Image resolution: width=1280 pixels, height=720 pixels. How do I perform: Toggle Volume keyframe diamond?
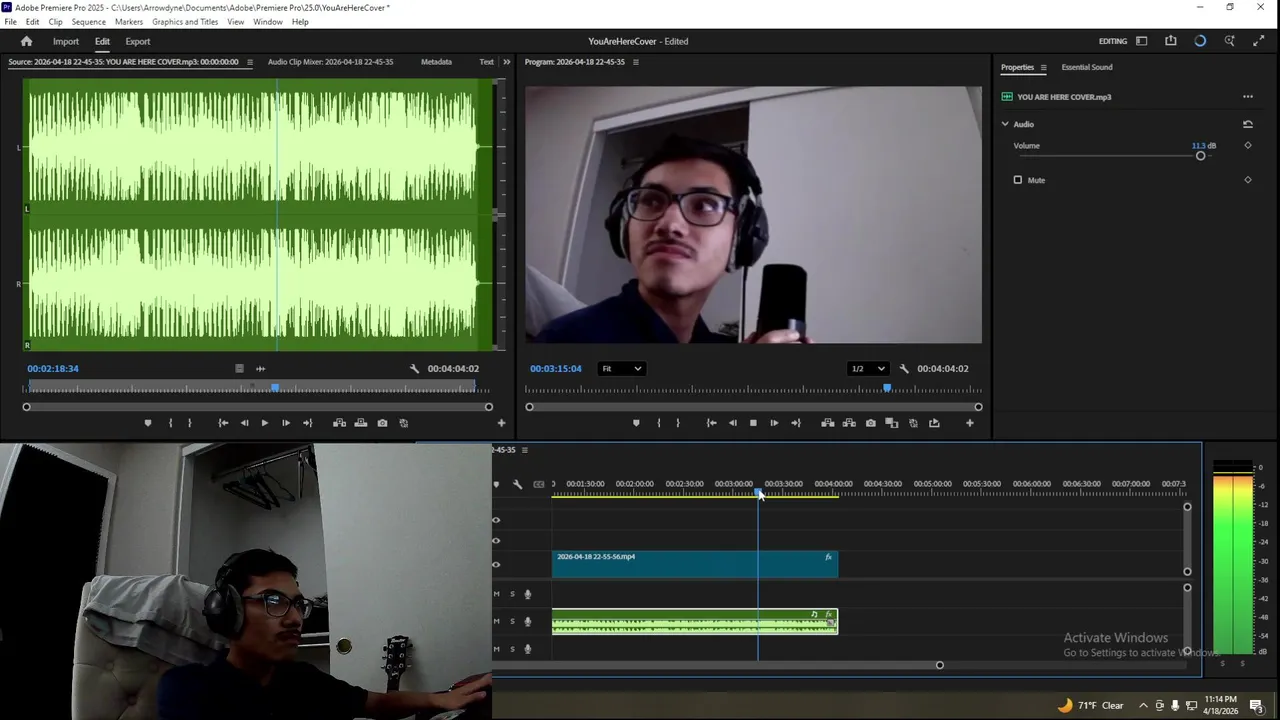1248,145
